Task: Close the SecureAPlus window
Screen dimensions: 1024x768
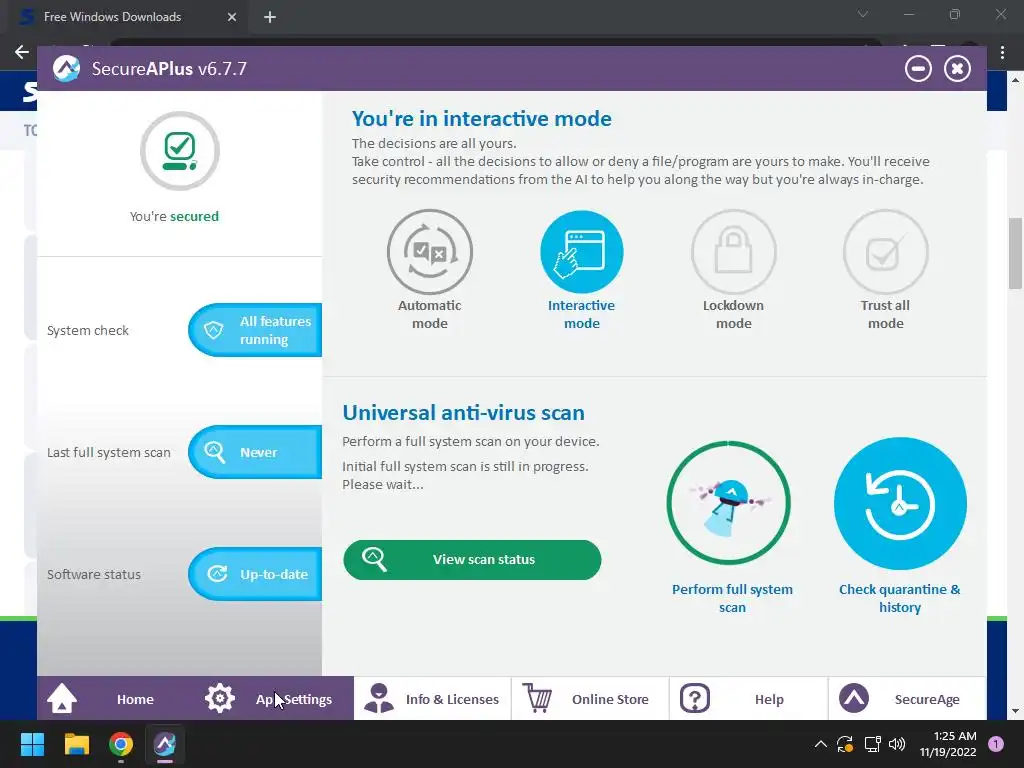Action: 957,69
